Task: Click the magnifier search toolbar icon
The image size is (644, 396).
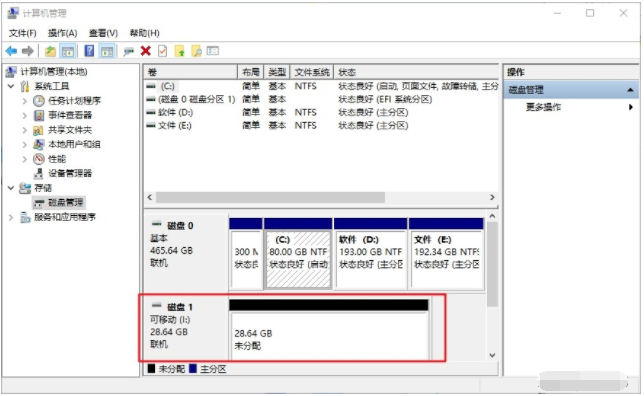Action: 197,51
